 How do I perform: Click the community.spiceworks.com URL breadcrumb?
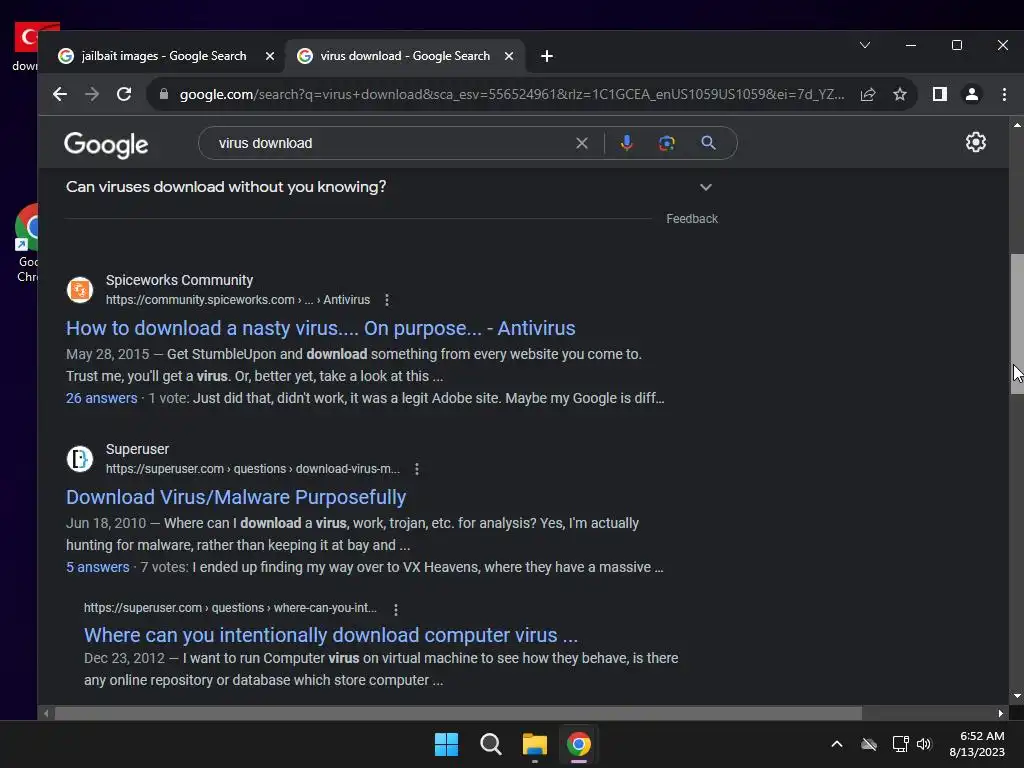click(238, 300)
